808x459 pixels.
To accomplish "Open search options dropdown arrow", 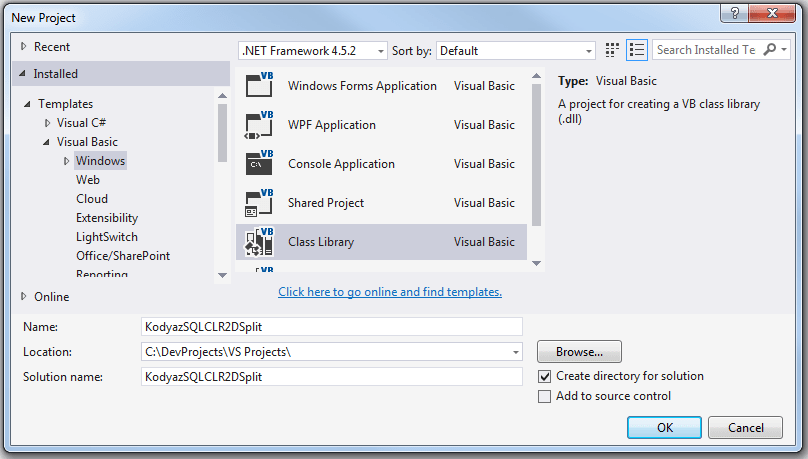I will (784, 49).
